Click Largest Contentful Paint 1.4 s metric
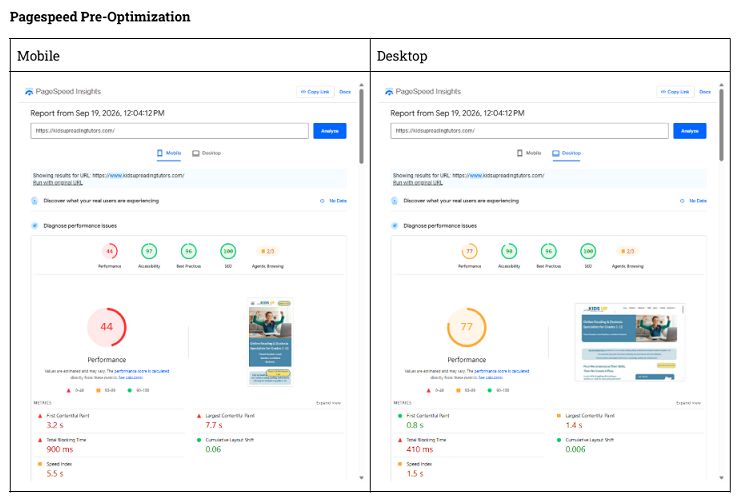The width and height of the screenshot is (743, 499). tap(630, 420)
